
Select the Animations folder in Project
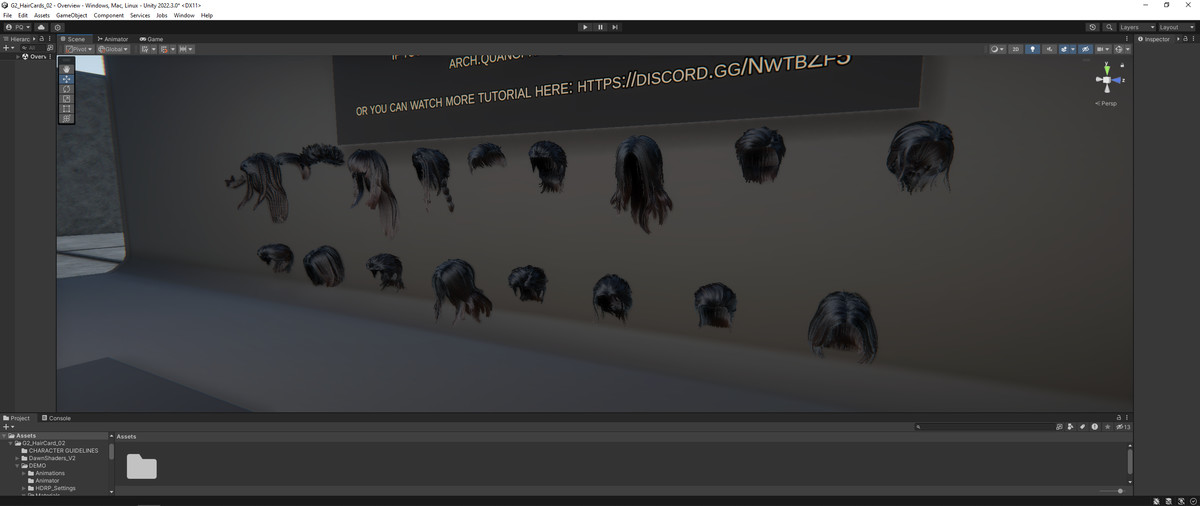point(49,473)
